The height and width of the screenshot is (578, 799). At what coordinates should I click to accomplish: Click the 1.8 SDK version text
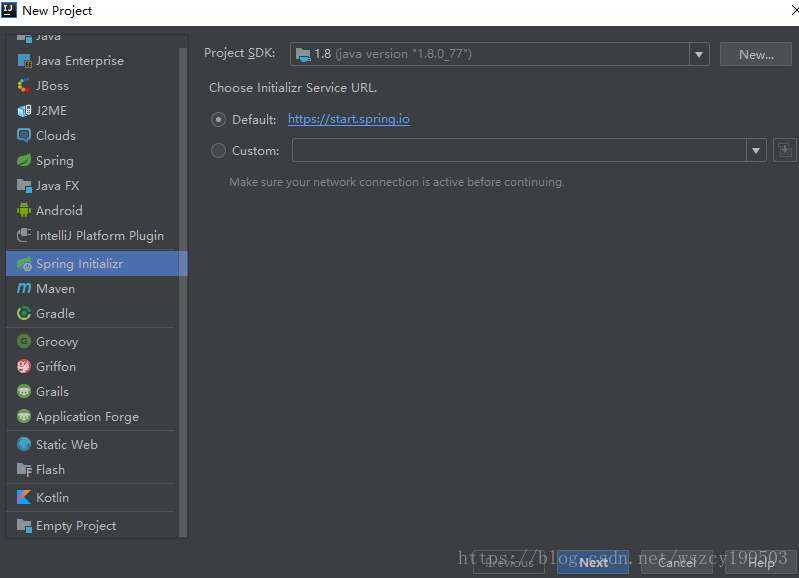323,54
